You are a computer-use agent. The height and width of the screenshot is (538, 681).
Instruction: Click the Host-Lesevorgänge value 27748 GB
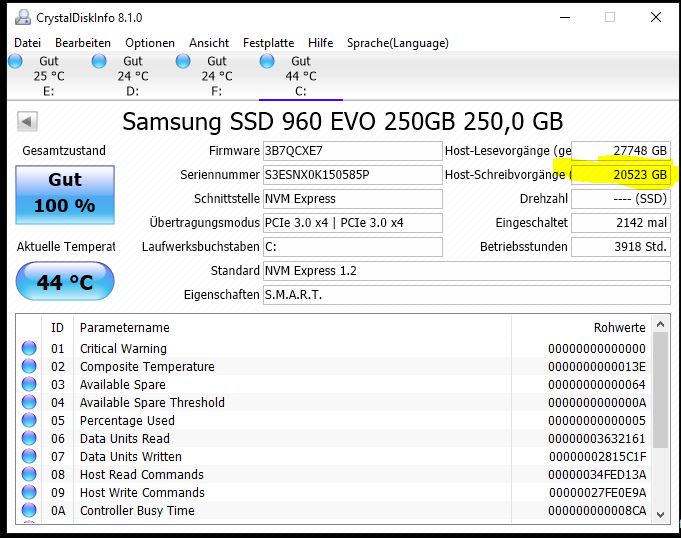click(621, 151)
